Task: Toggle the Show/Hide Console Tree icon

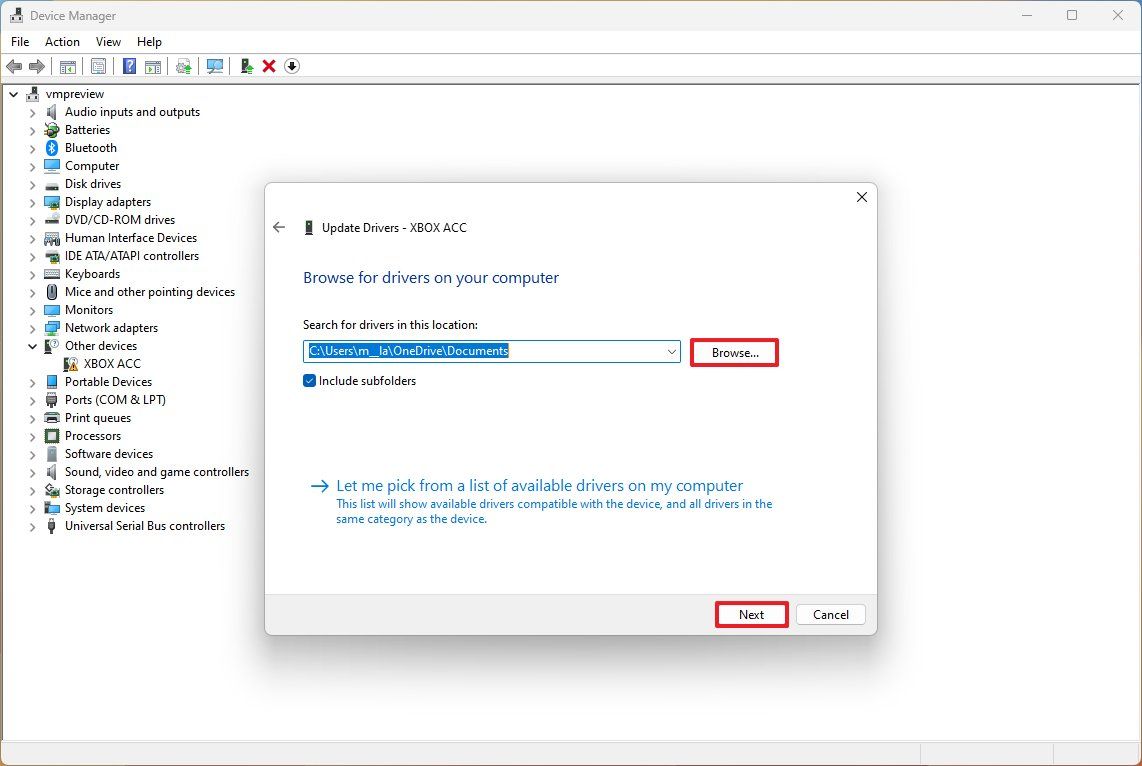Action: [x=67, y=66]
